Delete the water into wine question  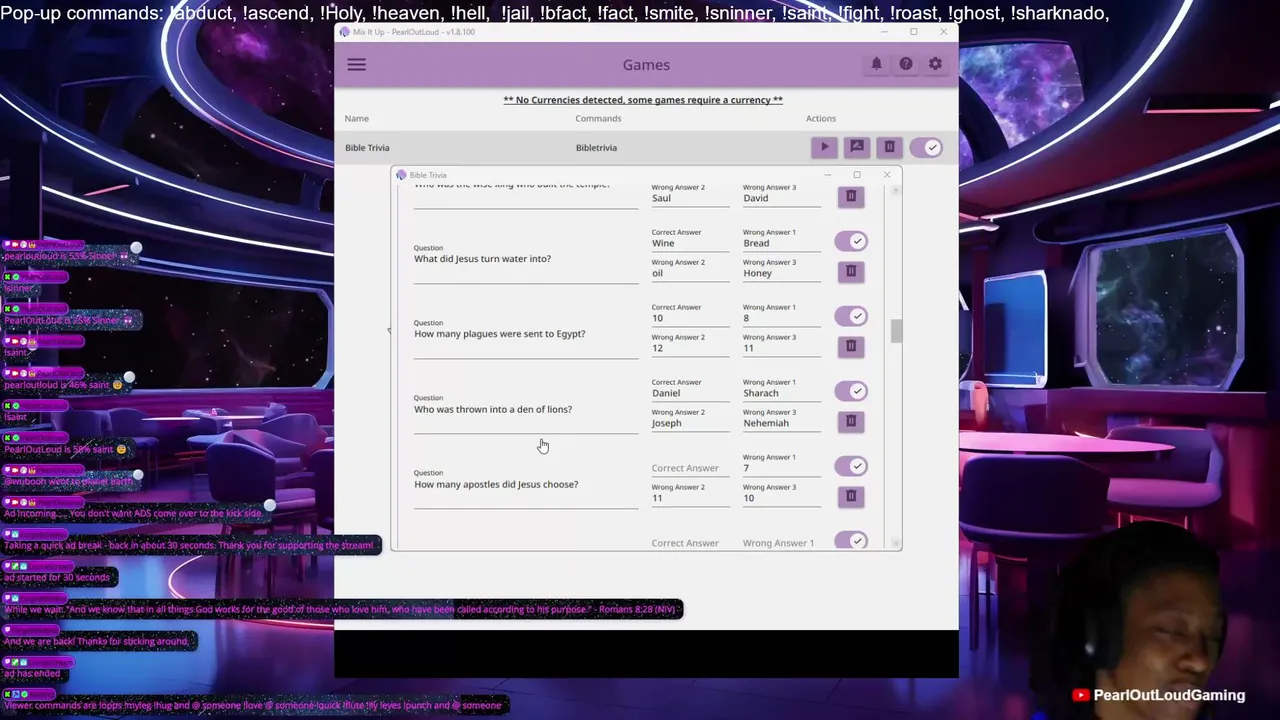coord(851,271)
